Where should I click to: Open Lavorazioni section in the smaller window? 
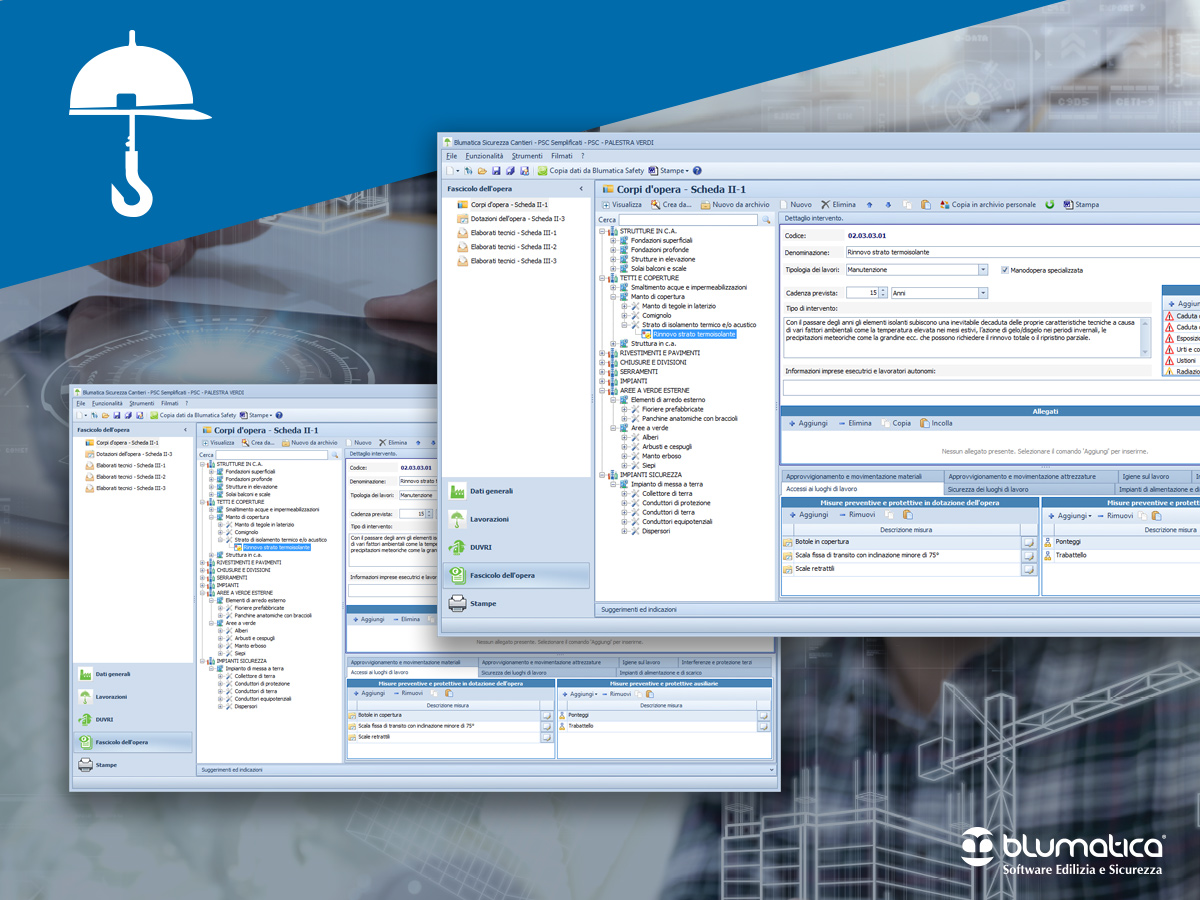134,696
